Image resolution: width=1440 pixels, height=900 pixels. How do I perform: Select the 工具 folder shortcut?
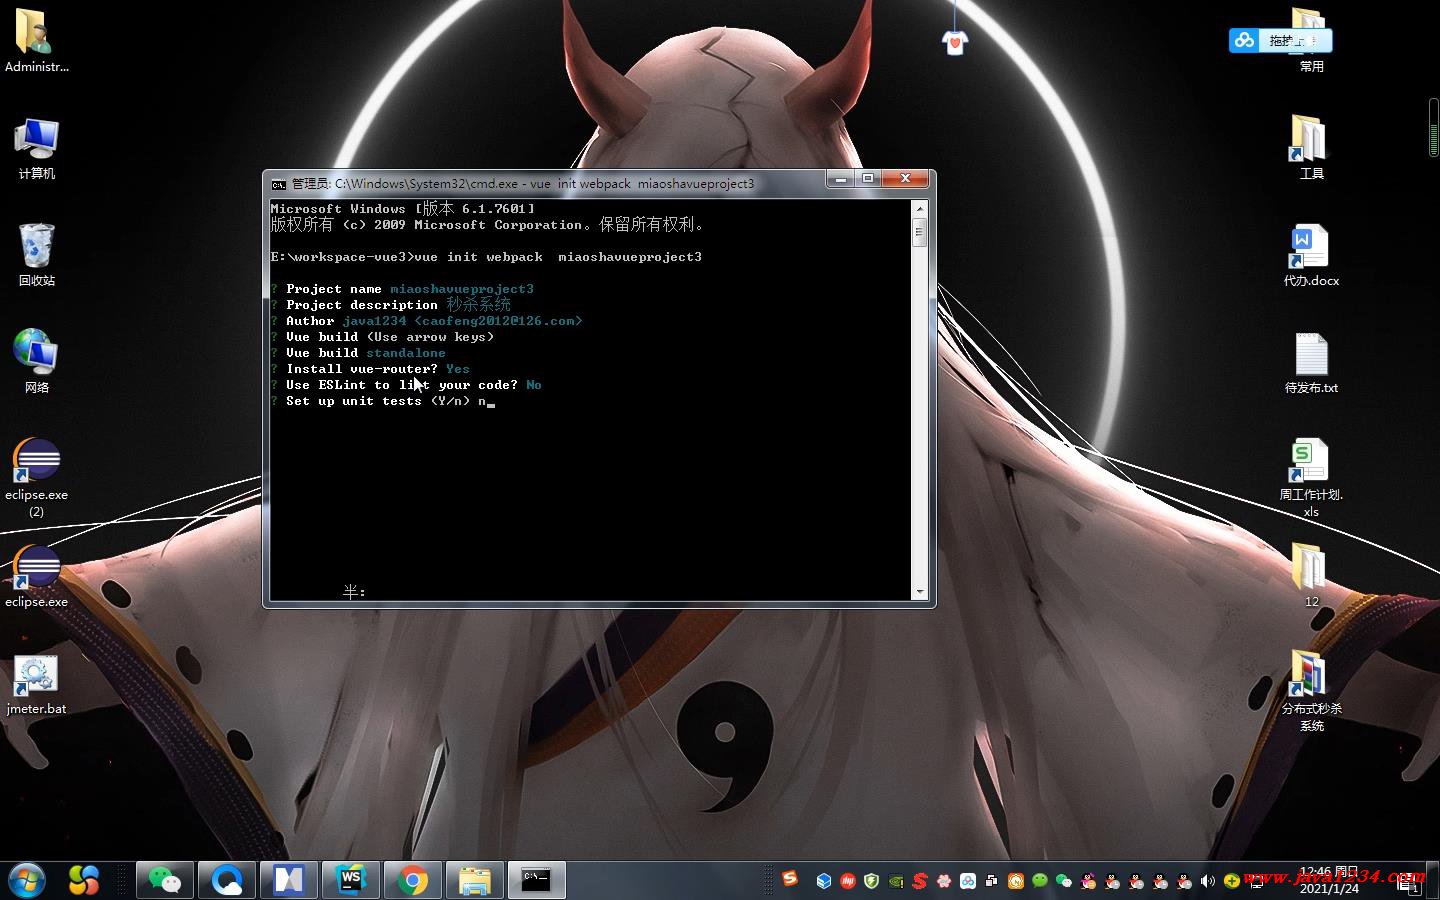tap(1311, 148)
